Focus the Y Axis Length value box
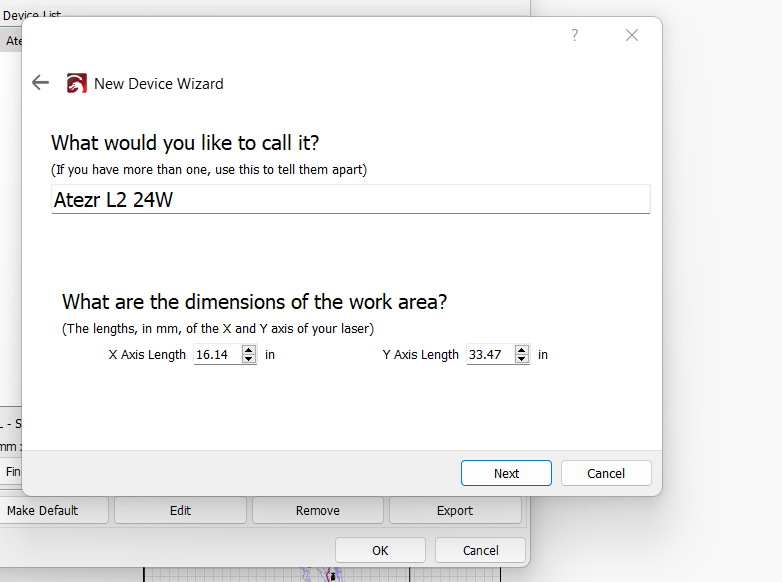 (x=488, y=354)
